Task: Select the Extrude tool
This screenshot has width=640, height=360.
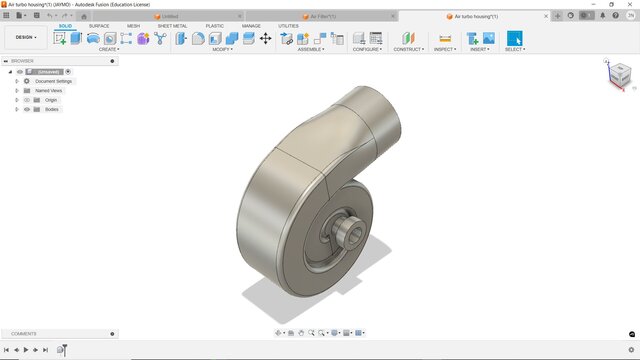Action: [x=76, y=38]
